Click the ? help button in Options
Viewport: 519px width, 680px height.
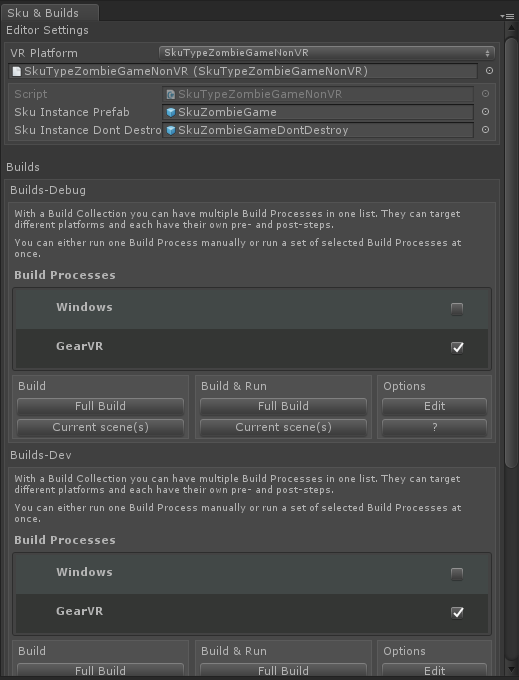pyautogui.click(x=434, y=428)
